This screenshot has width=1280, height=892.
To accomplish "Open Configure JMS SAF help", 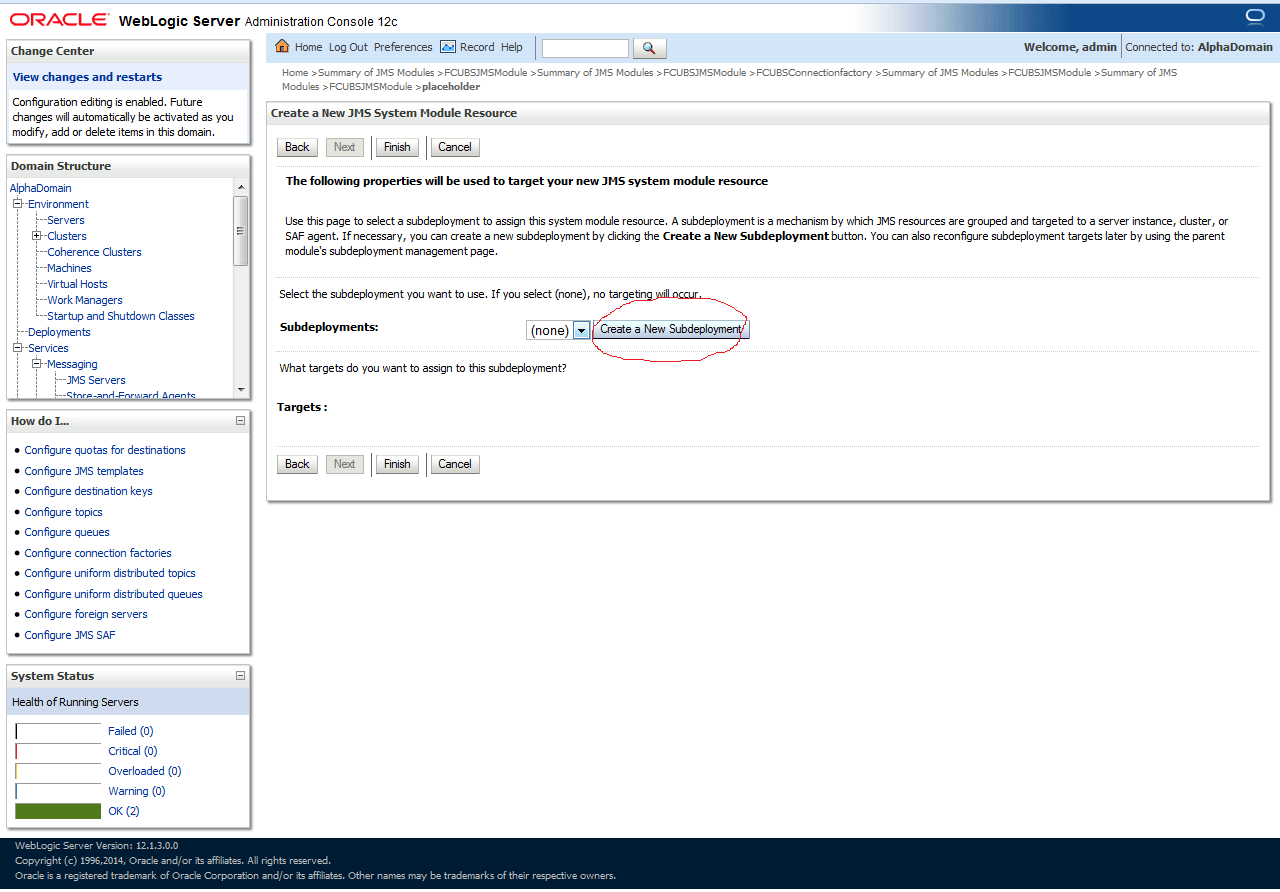I will tap(70, 635).
